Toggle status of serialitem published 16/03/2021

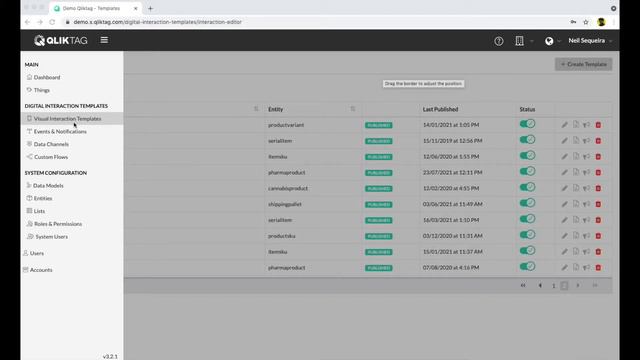pos(527,219)
